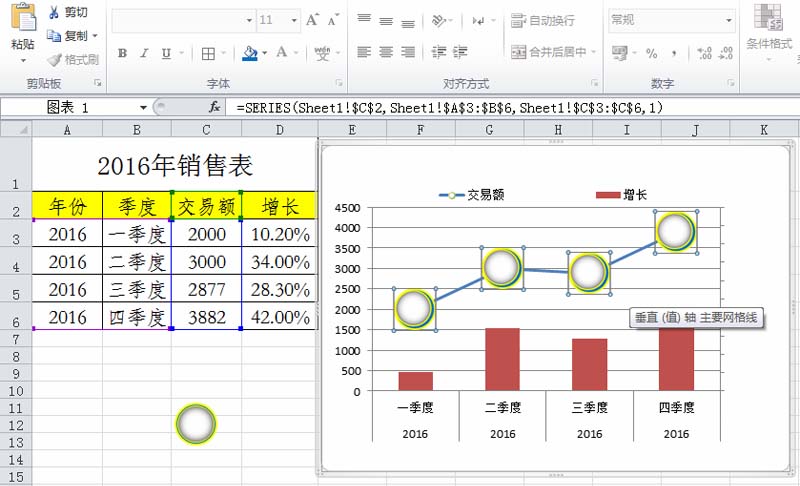
Task: Select the 交易额 header cell
Action: [206, 206]
